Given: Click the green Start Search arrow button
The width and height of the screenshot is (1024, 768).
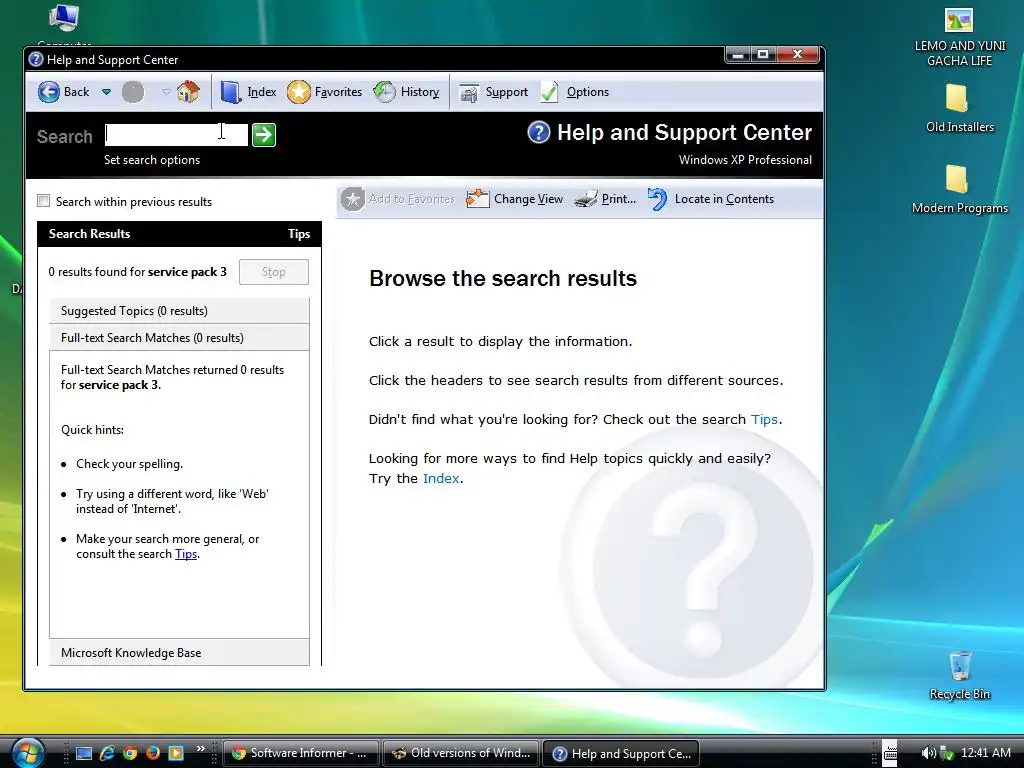Looking at the screenshot, I should coord(264,135).
